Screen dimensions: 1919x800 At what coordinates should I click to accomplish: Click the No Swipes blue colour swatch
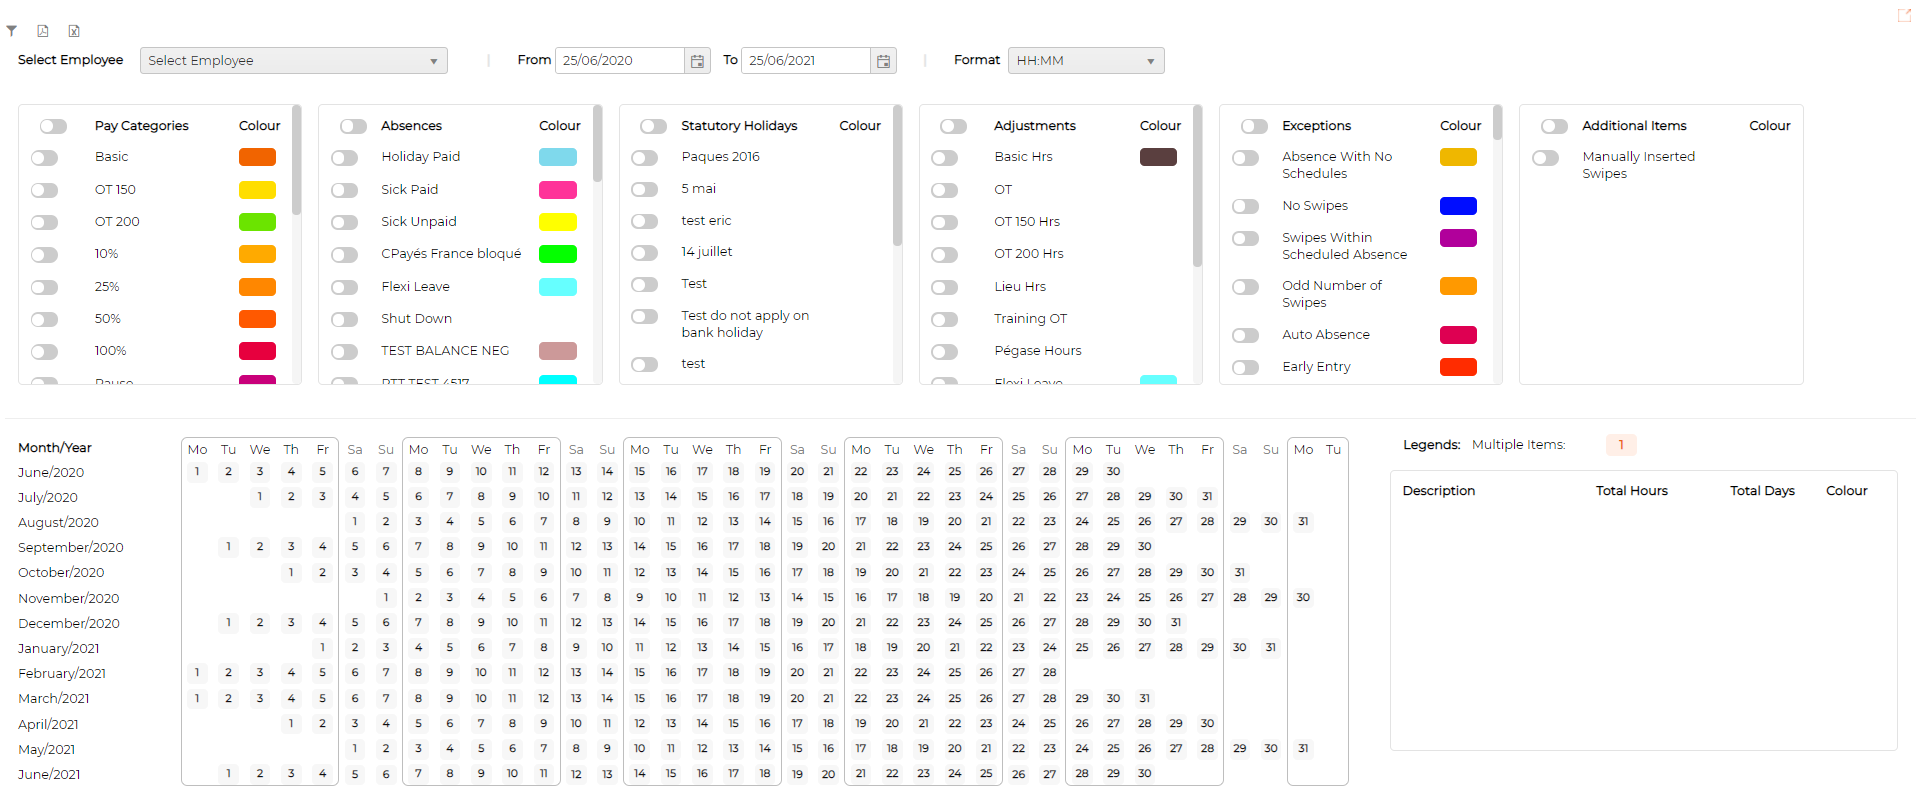pos(1458,206)
